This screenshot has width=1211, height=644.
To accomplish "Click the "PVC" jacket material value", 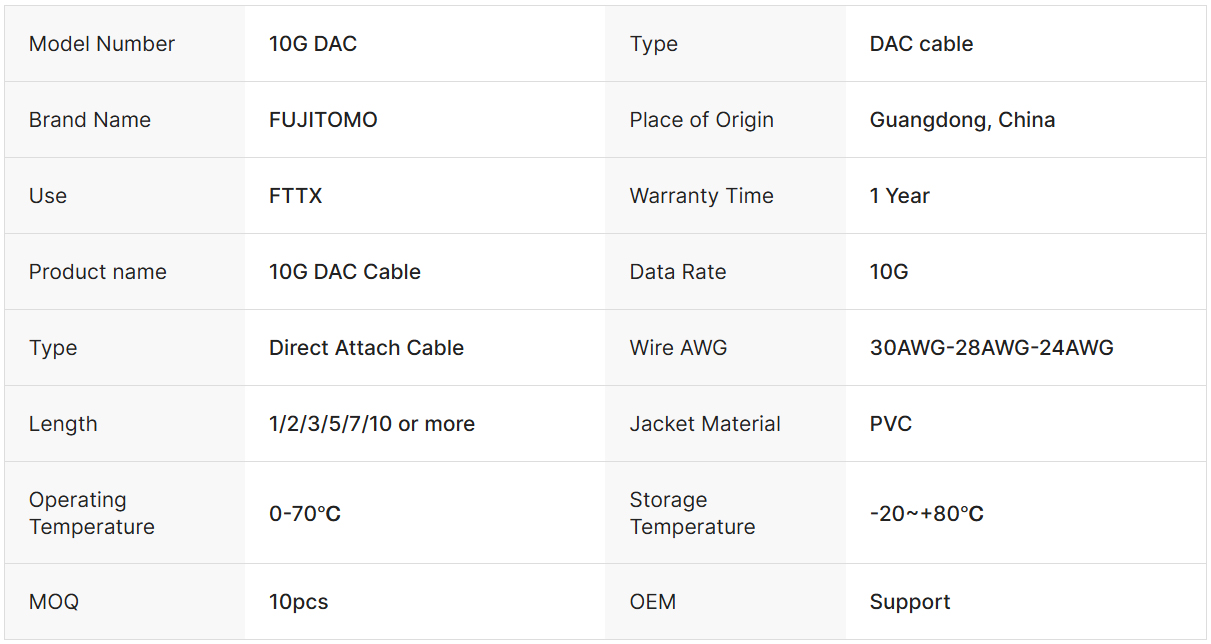I will [x=891, y=424].
